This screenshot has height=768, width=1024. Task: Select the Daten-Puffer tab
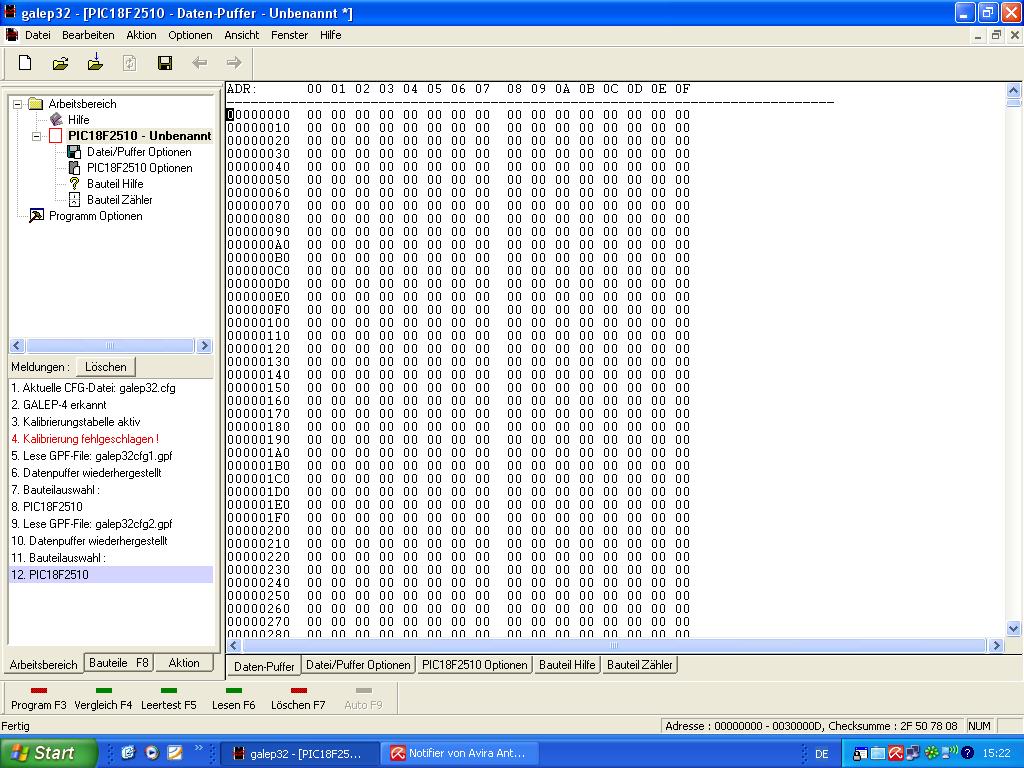pos(264,666)
